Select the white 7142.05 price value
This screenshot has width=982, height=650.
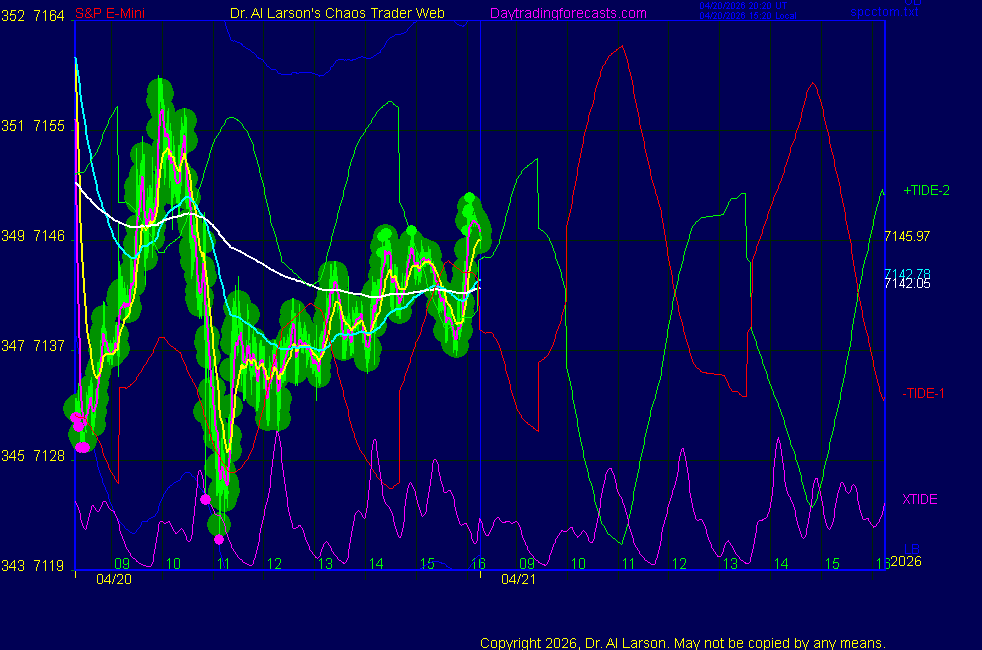(907, 284)
